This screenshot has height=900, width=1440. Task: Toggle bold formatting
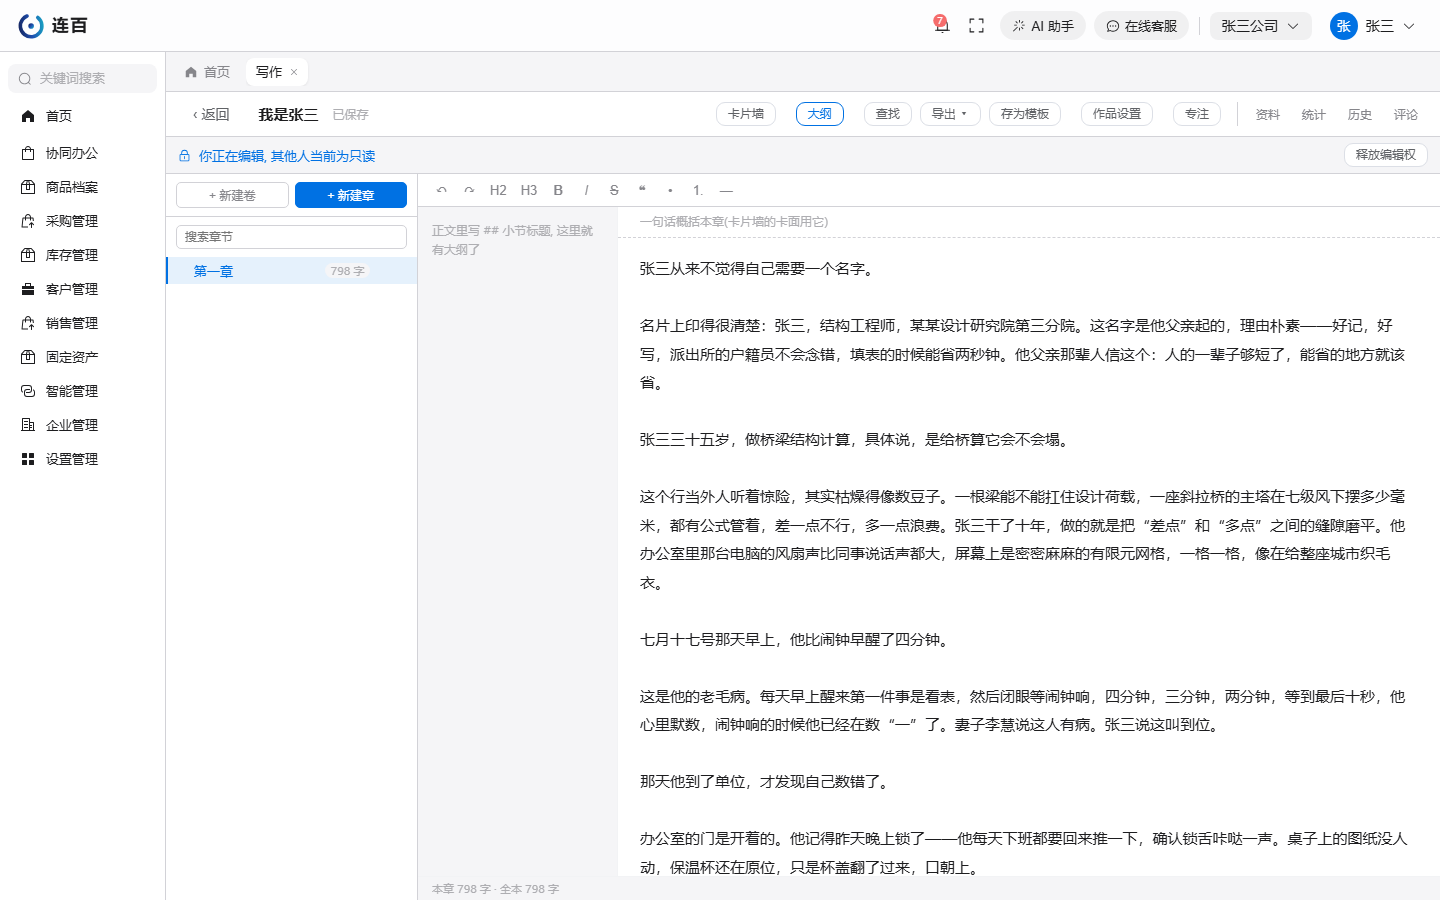tap(558, 190)
